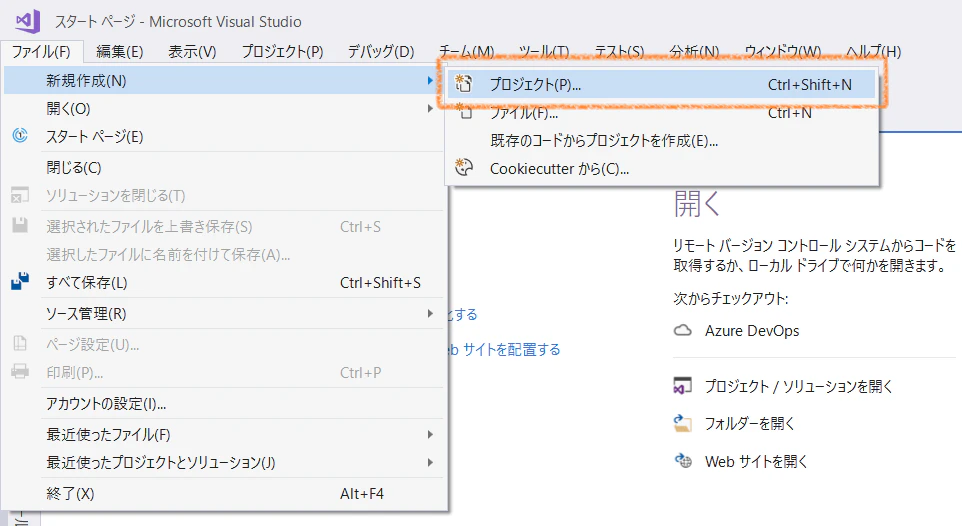Select 閉じる(C) menu entry

(x=223, y=167)
